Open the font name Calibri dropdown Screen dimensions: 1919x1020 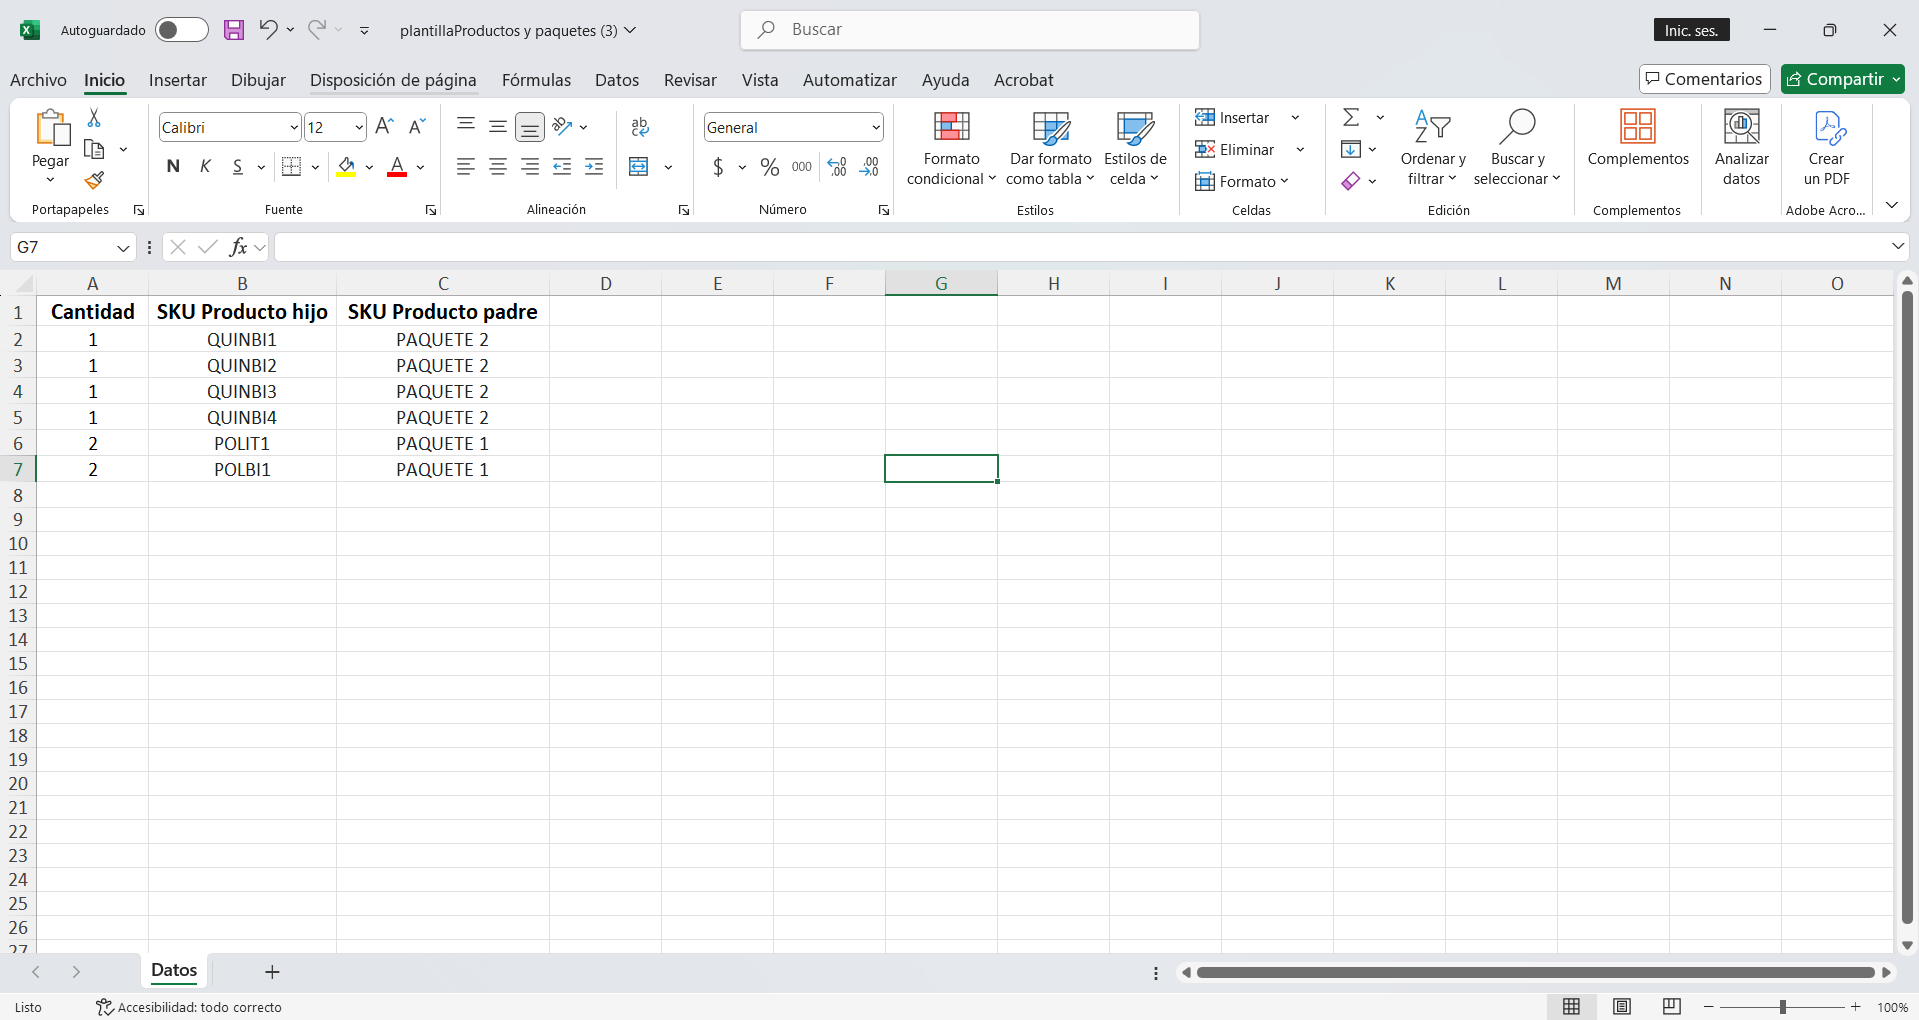pos(293,128)
